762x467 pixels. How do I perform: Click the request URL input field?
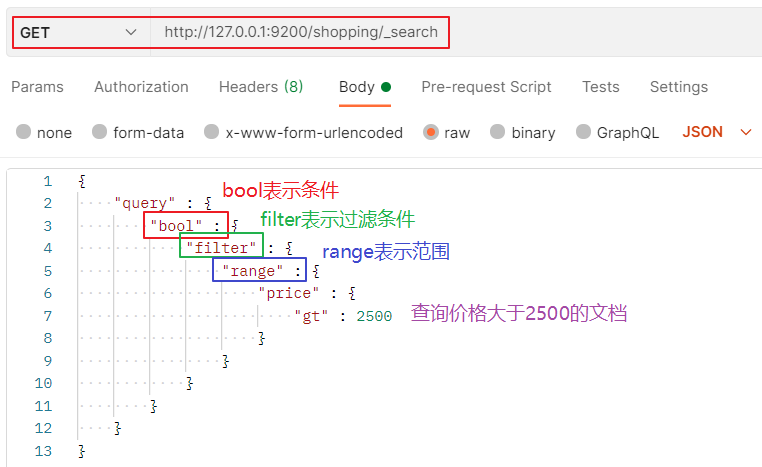pyautogui.click(x=300, y=33)
